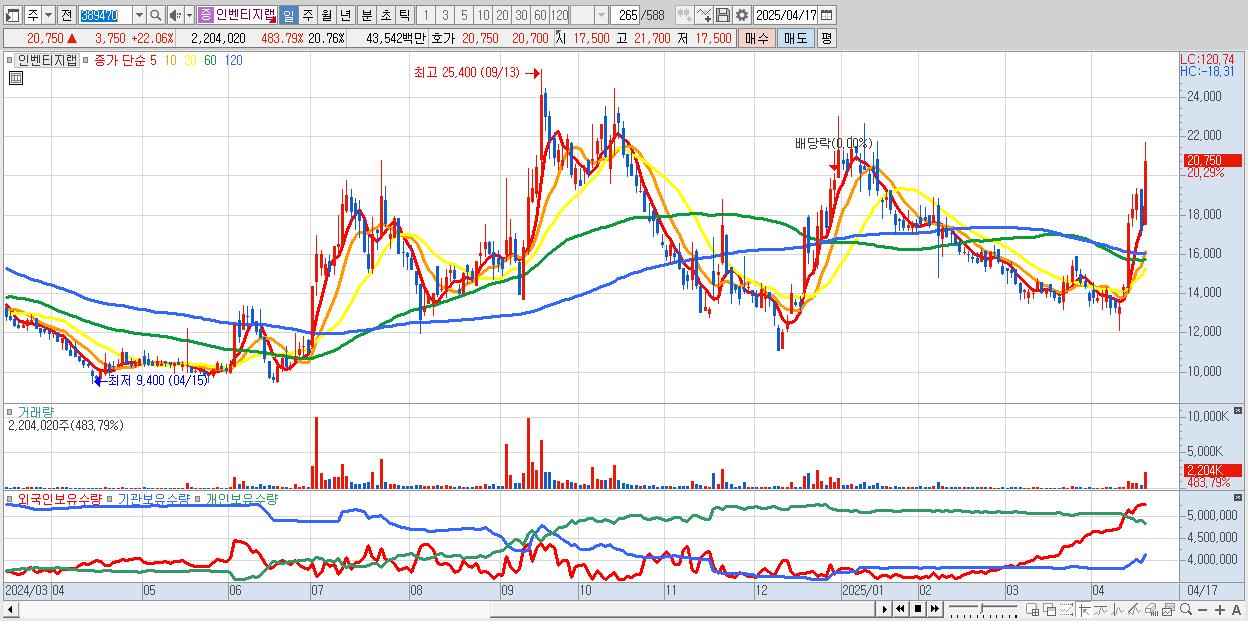Viewport: 1248px width, 621px height.
Task: Click the window grid layout icon
Action: 1033,609
